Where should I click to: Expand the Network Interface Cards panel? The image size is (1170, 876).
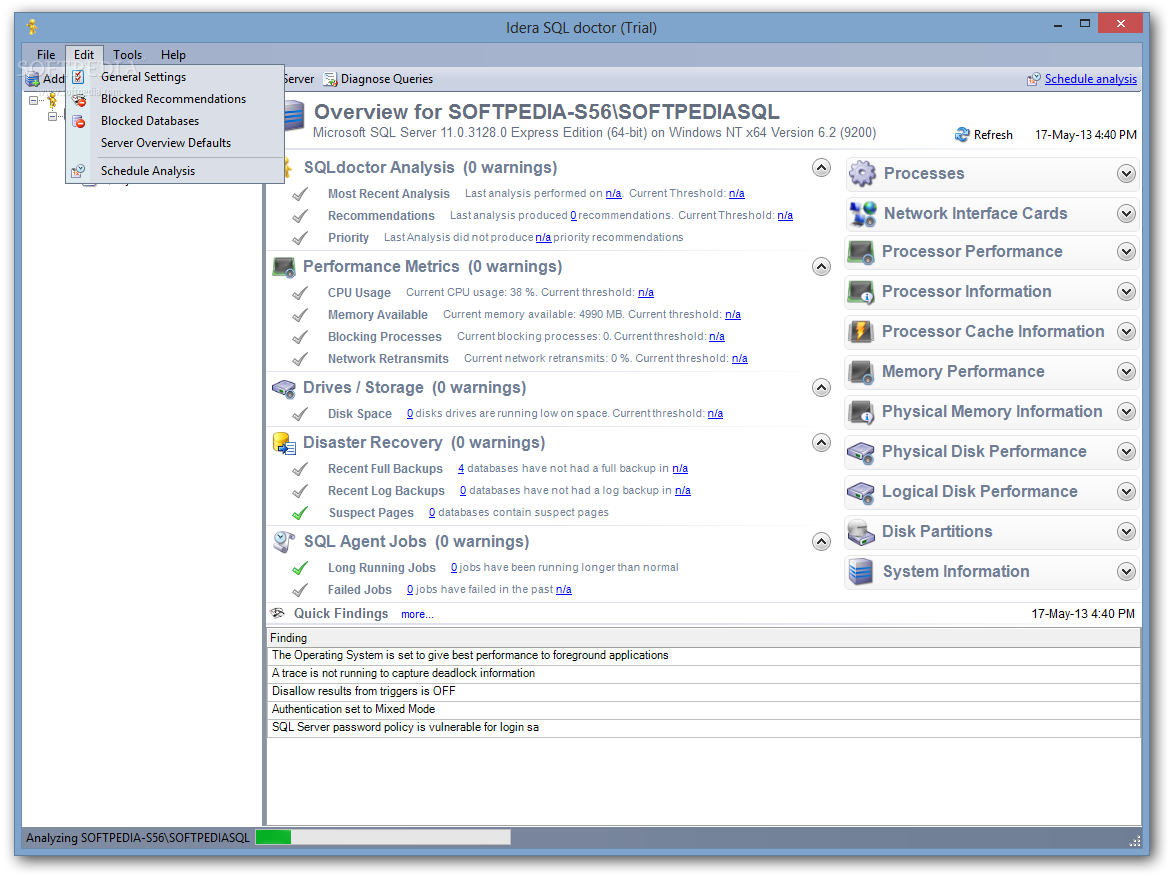point(1126,213)
